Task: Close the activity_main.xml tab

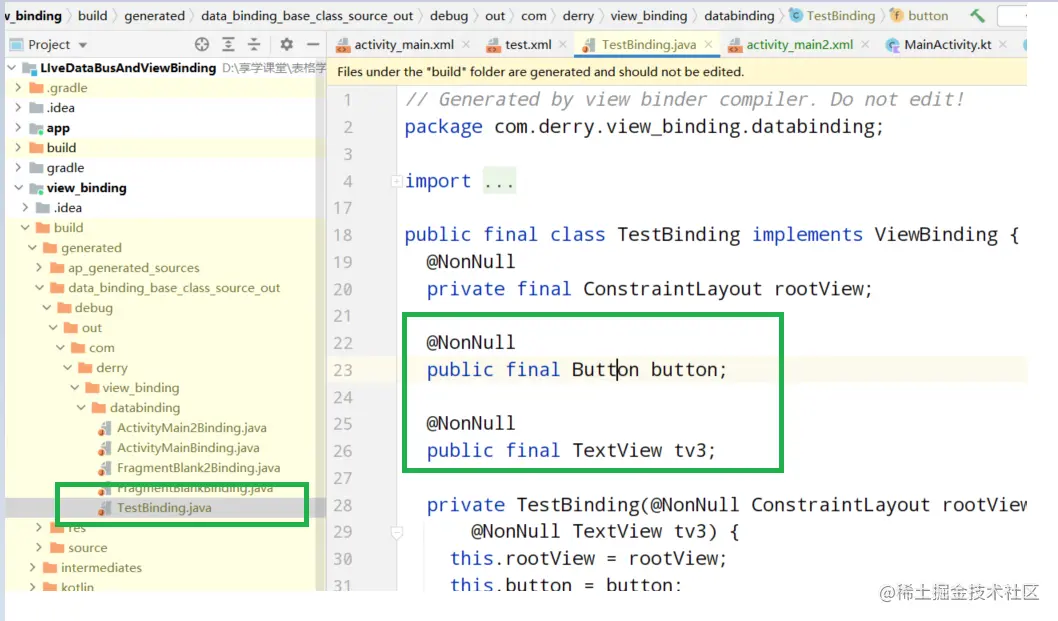Action: (x=466, y=45)
